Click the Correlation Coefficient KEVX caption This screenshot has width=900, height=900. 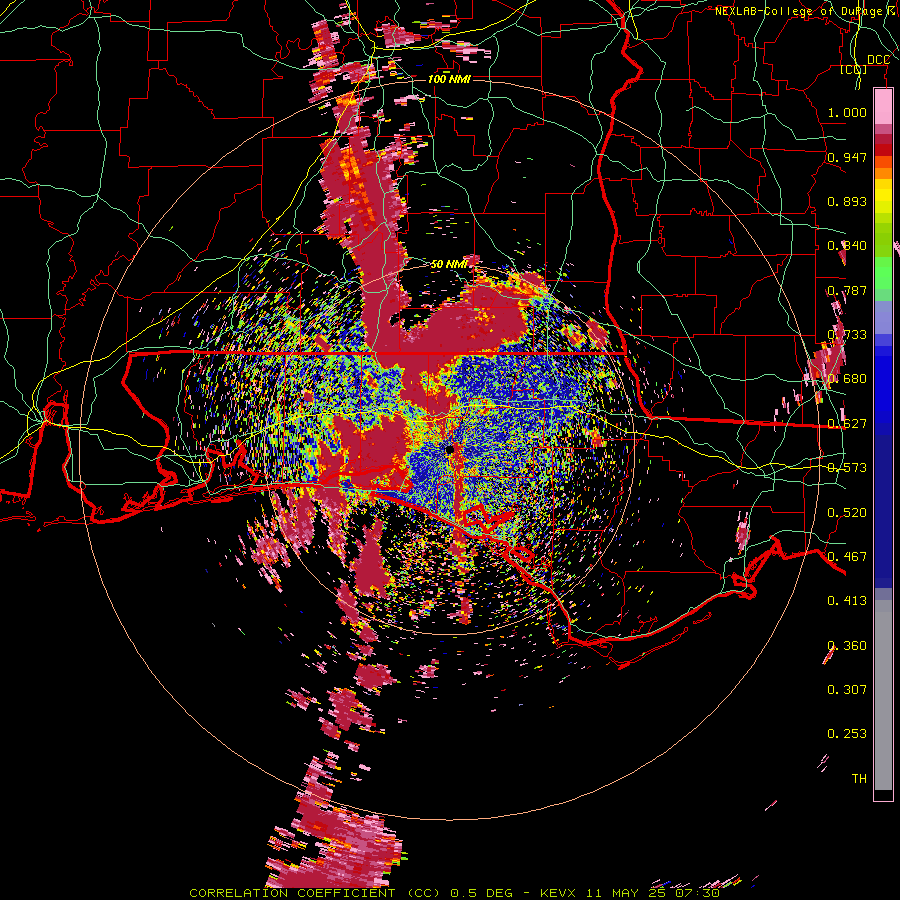point(454,893)
